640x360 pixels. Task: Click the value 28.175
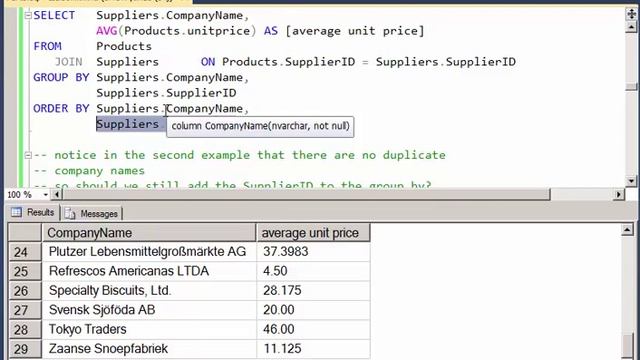coord(313,291)
